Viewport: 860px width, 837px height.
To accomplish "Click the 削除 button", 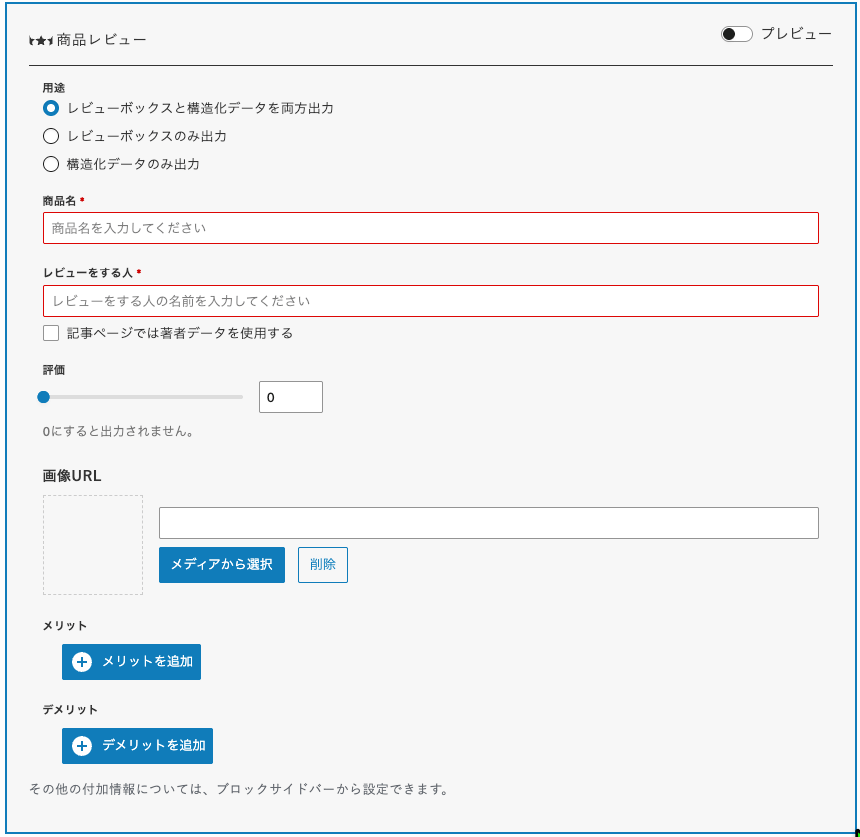I will (322, 565).
